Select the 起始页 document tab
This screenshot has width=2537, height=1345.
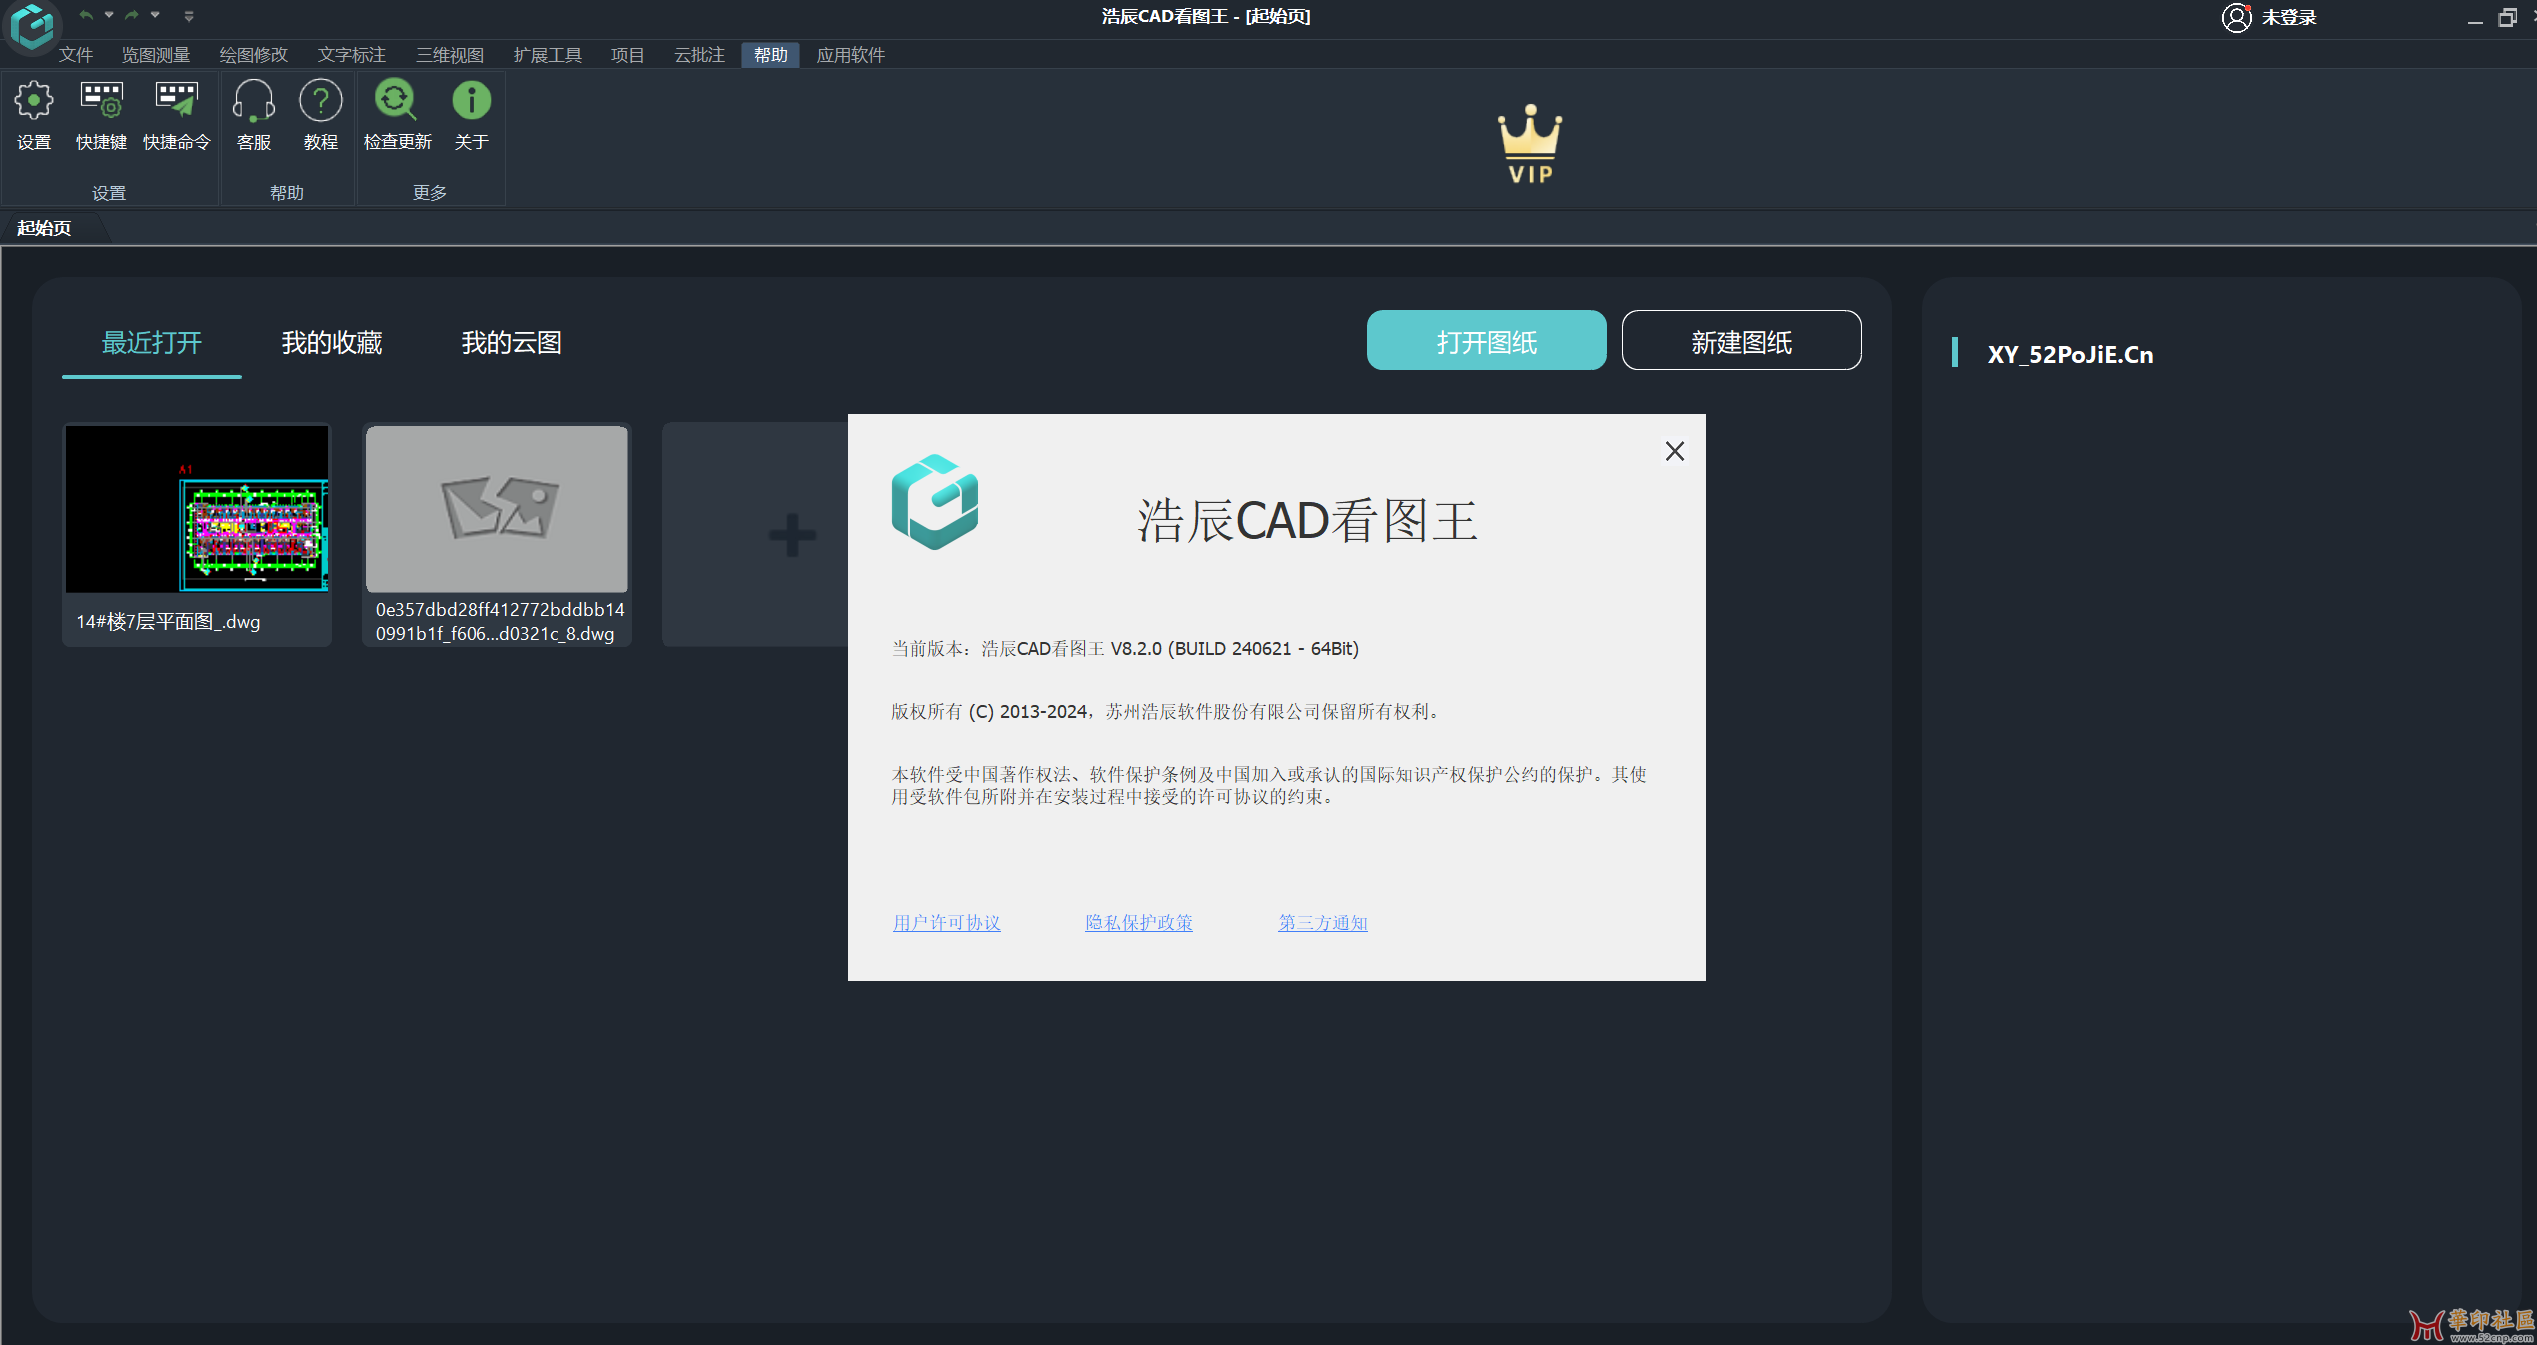pos(44,228)
